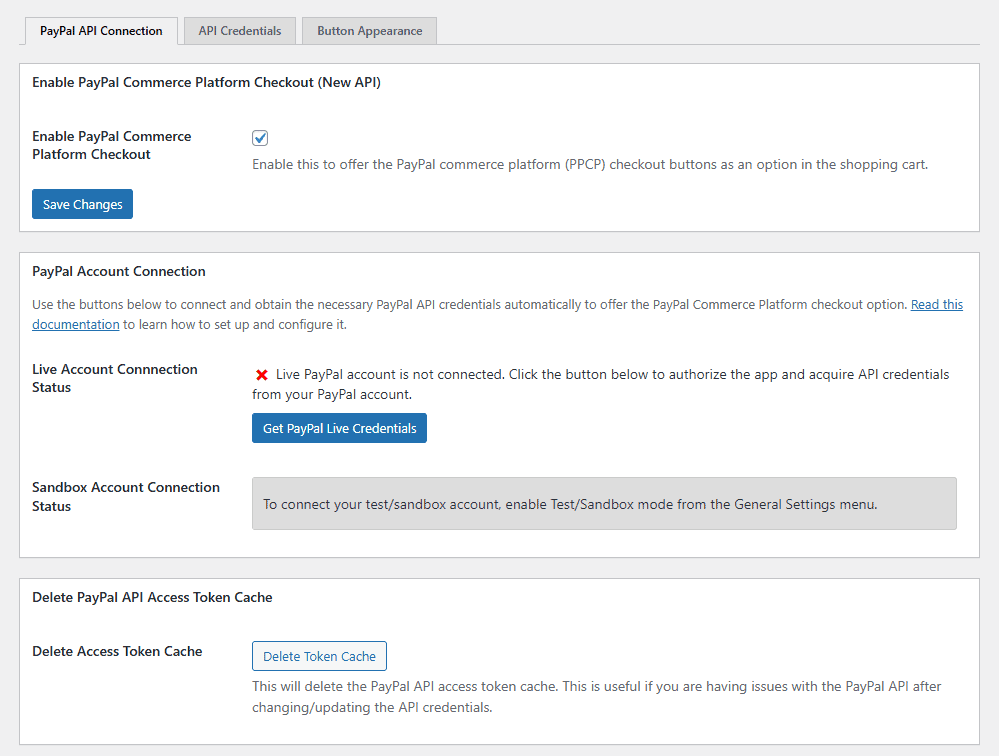Click 'Live Account Connnection Status' label

click(115, 378)
